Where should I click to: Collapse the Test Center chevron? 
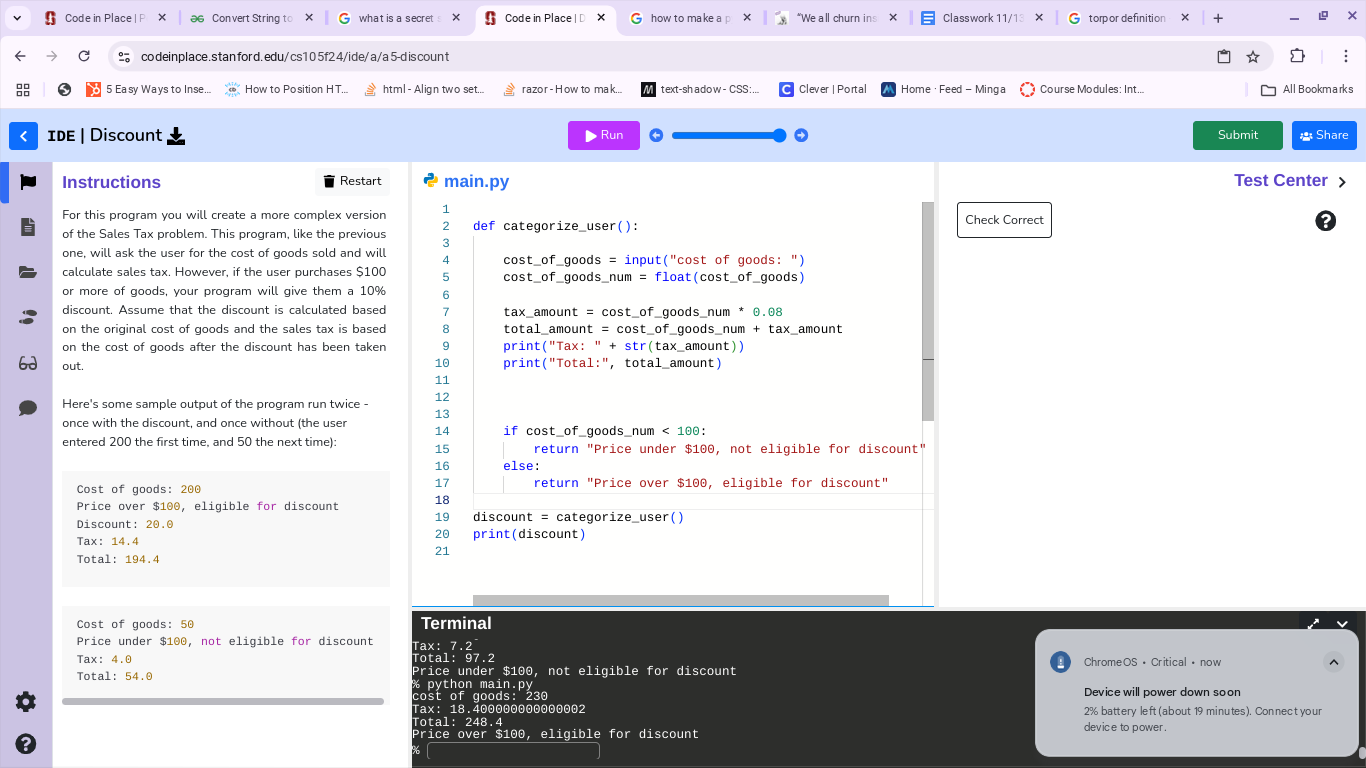click(1342, 182)
